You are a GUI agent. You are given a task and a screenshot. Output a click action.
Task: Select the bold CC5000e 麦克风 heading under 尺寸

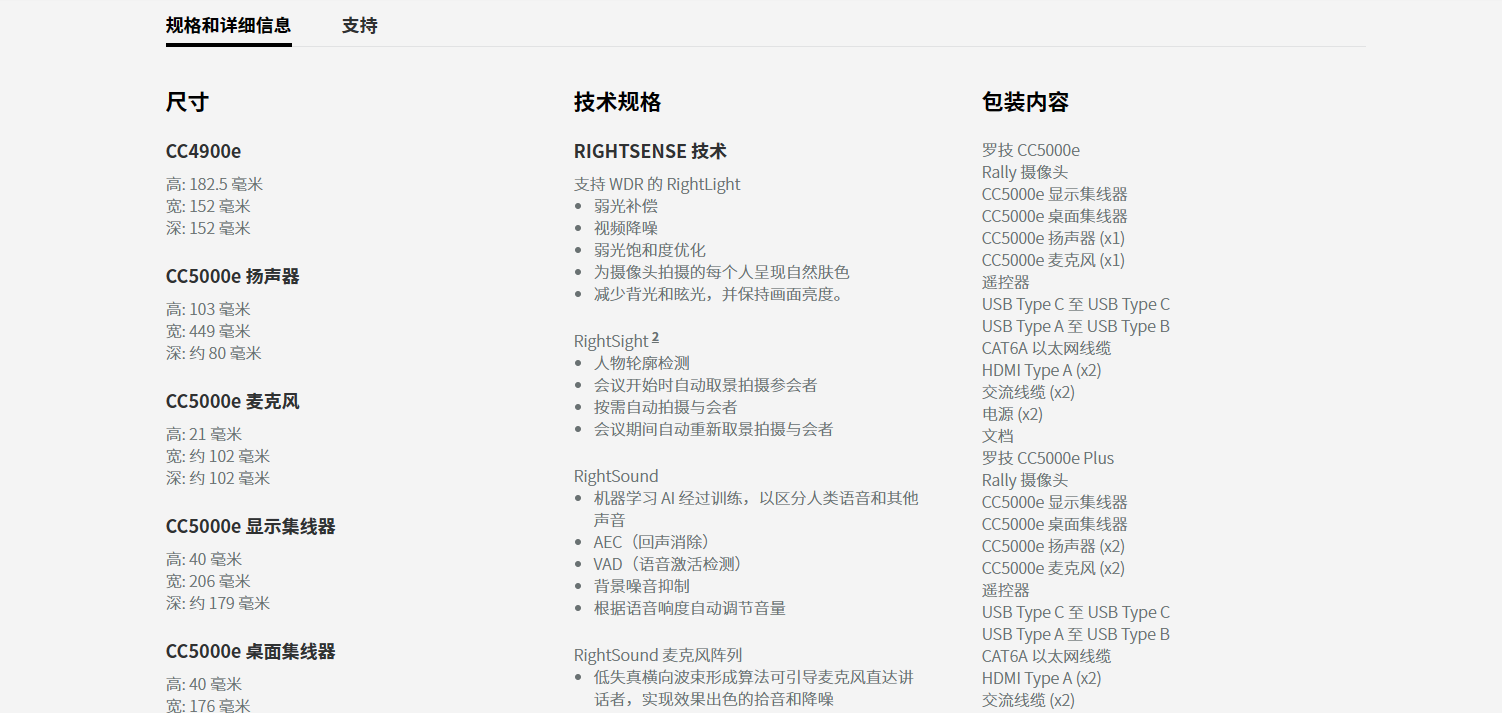233,401
